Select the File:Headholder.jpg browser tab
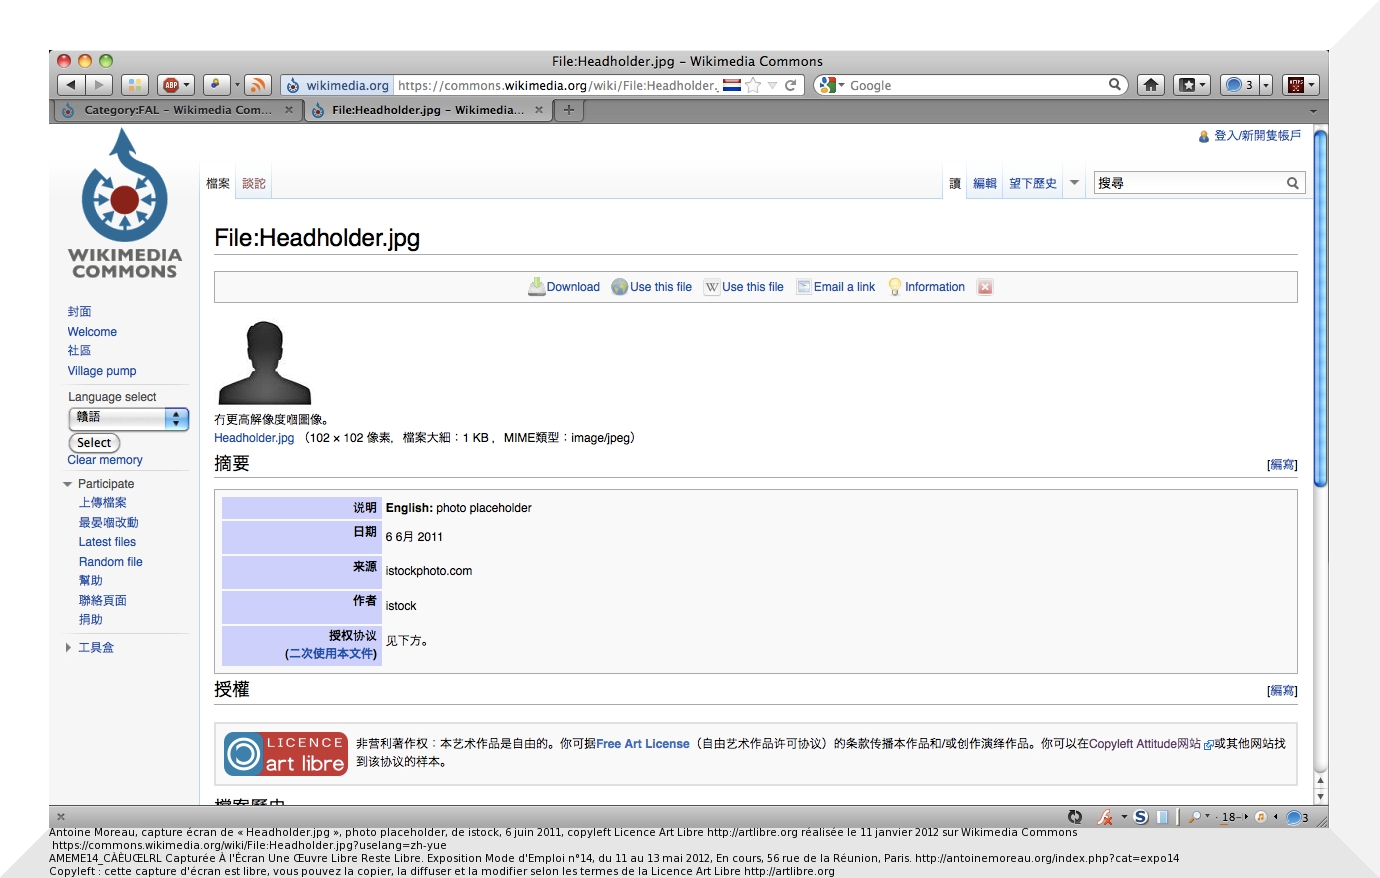This screenshot has width=1380, height=878. (x=427, y=110)
